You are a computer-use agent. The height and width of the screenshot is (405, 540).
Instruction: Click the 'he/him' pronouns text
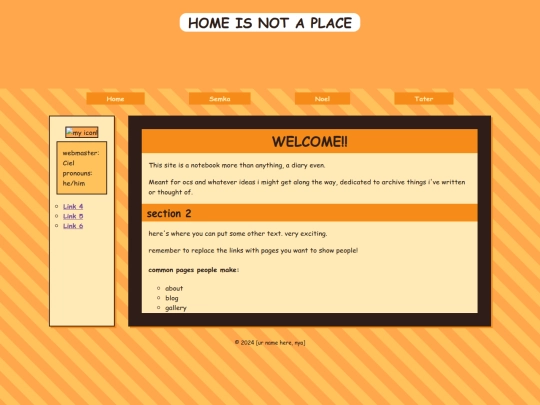74,183
